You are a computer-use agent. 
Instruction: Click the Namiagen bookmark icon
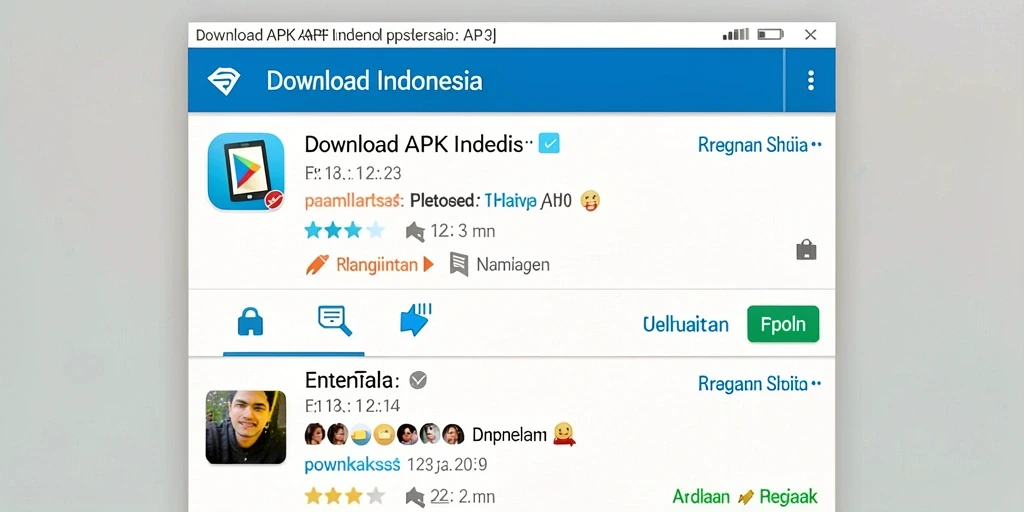click(459, 264)
